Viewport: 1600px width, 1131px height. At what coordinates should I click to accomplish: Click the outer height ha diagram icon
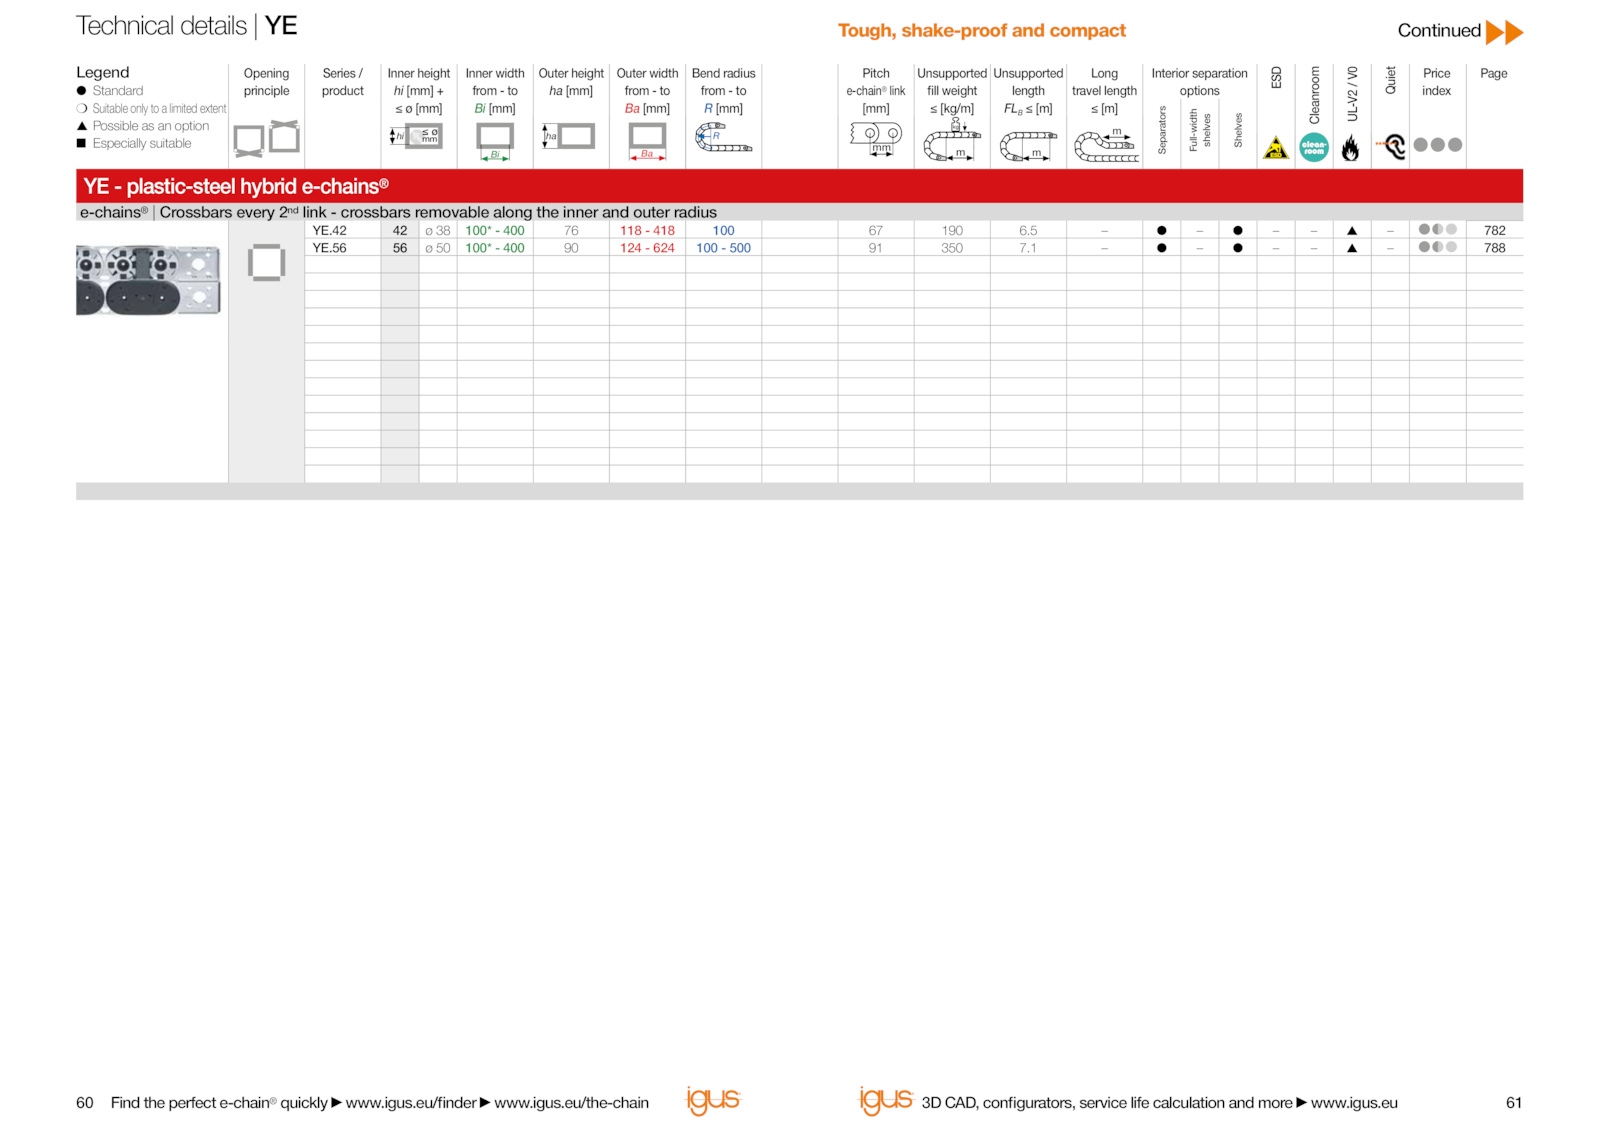tap(568, 136)
